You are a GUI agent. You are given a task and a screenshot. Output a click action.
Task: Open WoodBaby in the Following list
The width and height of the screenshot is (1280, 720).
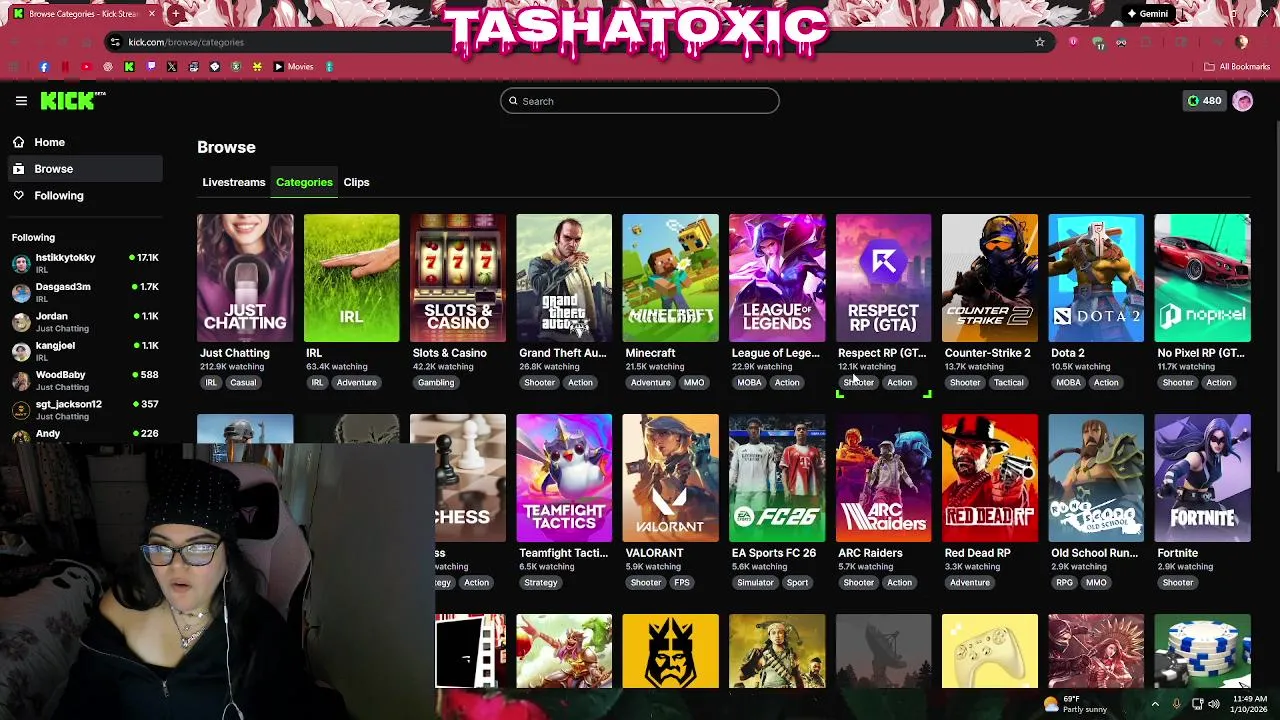pyautogui.click(x=84, y=380)
